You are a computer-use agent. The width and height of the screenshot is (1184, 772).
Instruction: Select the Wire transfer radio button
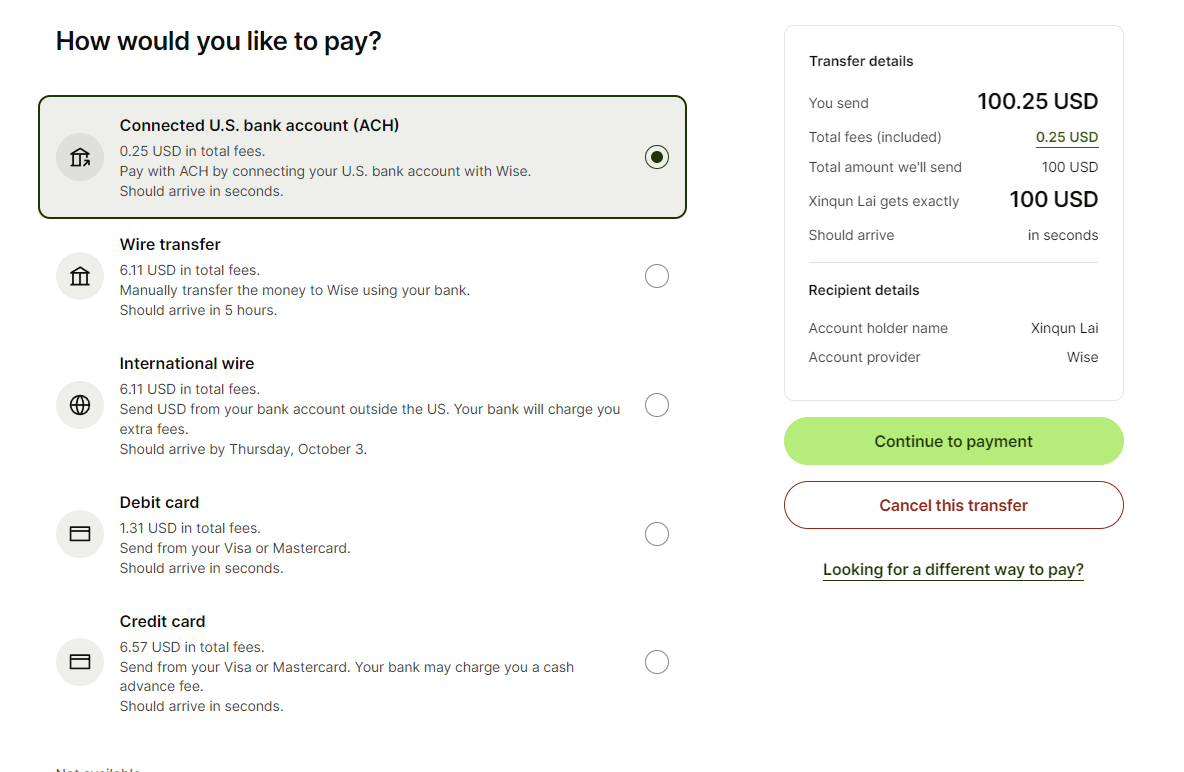coord(657,276)
